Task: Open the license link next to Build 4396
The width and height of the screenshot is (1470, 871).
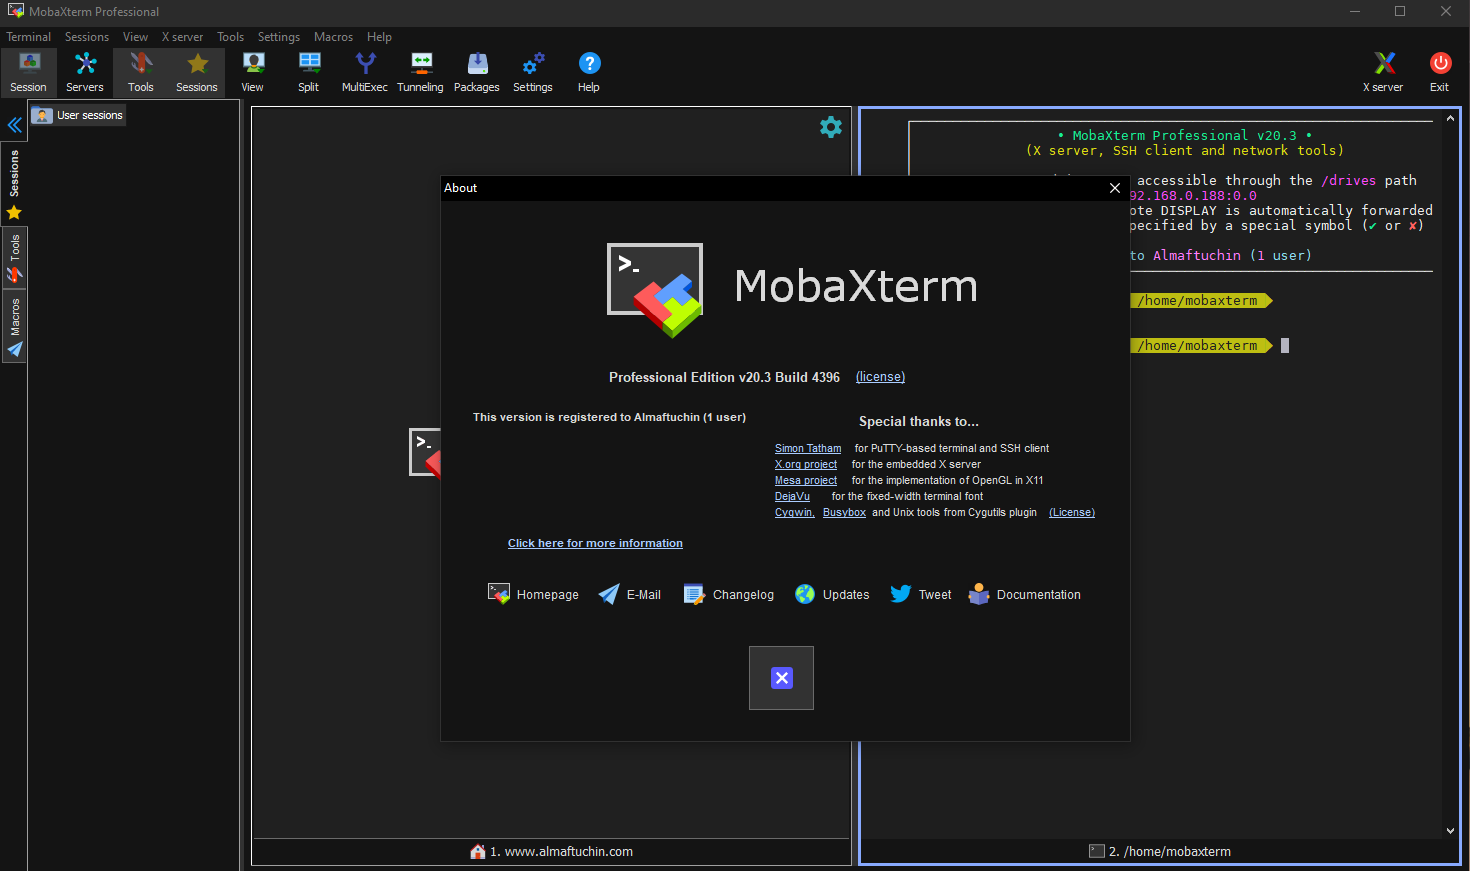Action: click(880, 377)
